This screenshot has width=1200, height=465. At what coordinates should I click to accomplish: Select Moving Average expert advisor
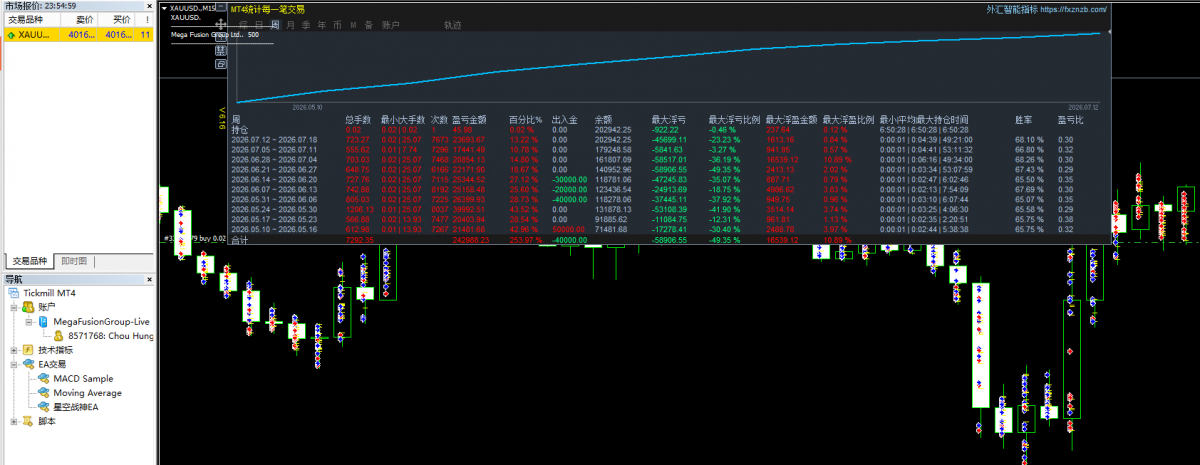pyautogui.click(x=87, y=393)
